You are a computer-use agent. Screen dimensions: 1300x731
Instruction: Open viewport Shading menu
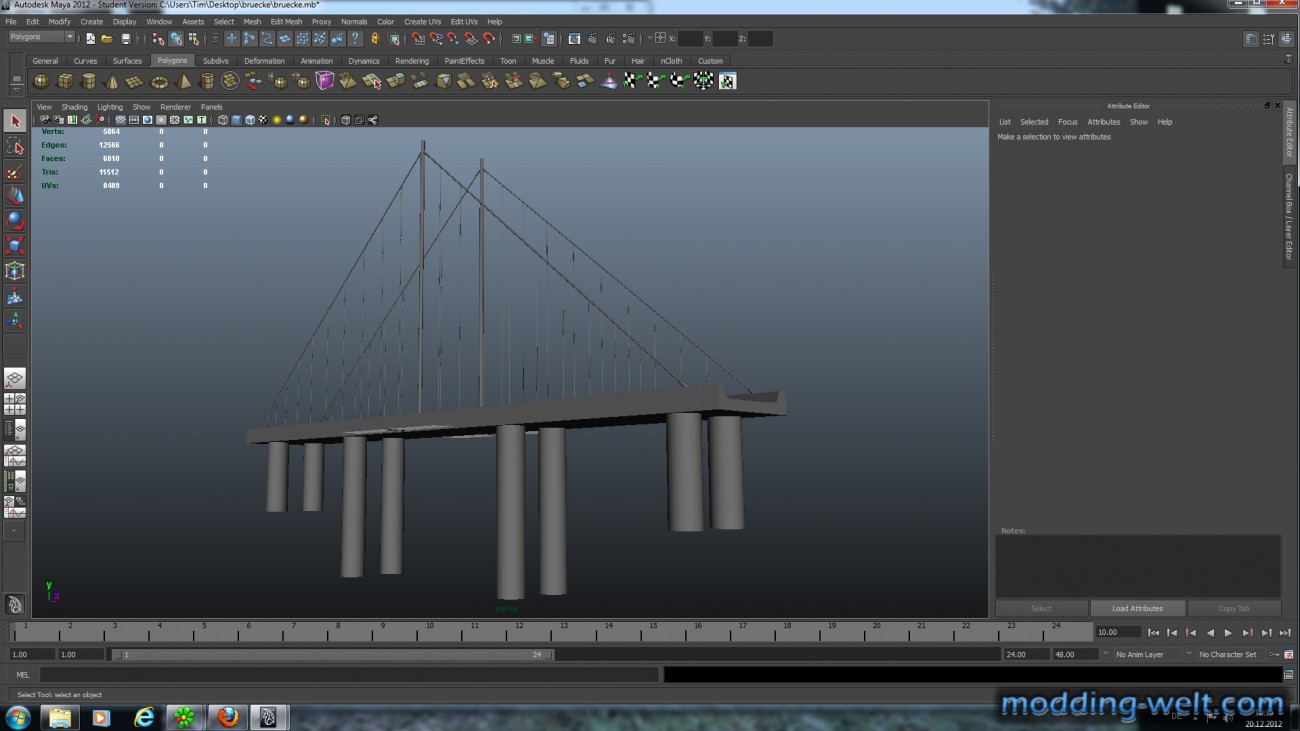pos(75,107)
